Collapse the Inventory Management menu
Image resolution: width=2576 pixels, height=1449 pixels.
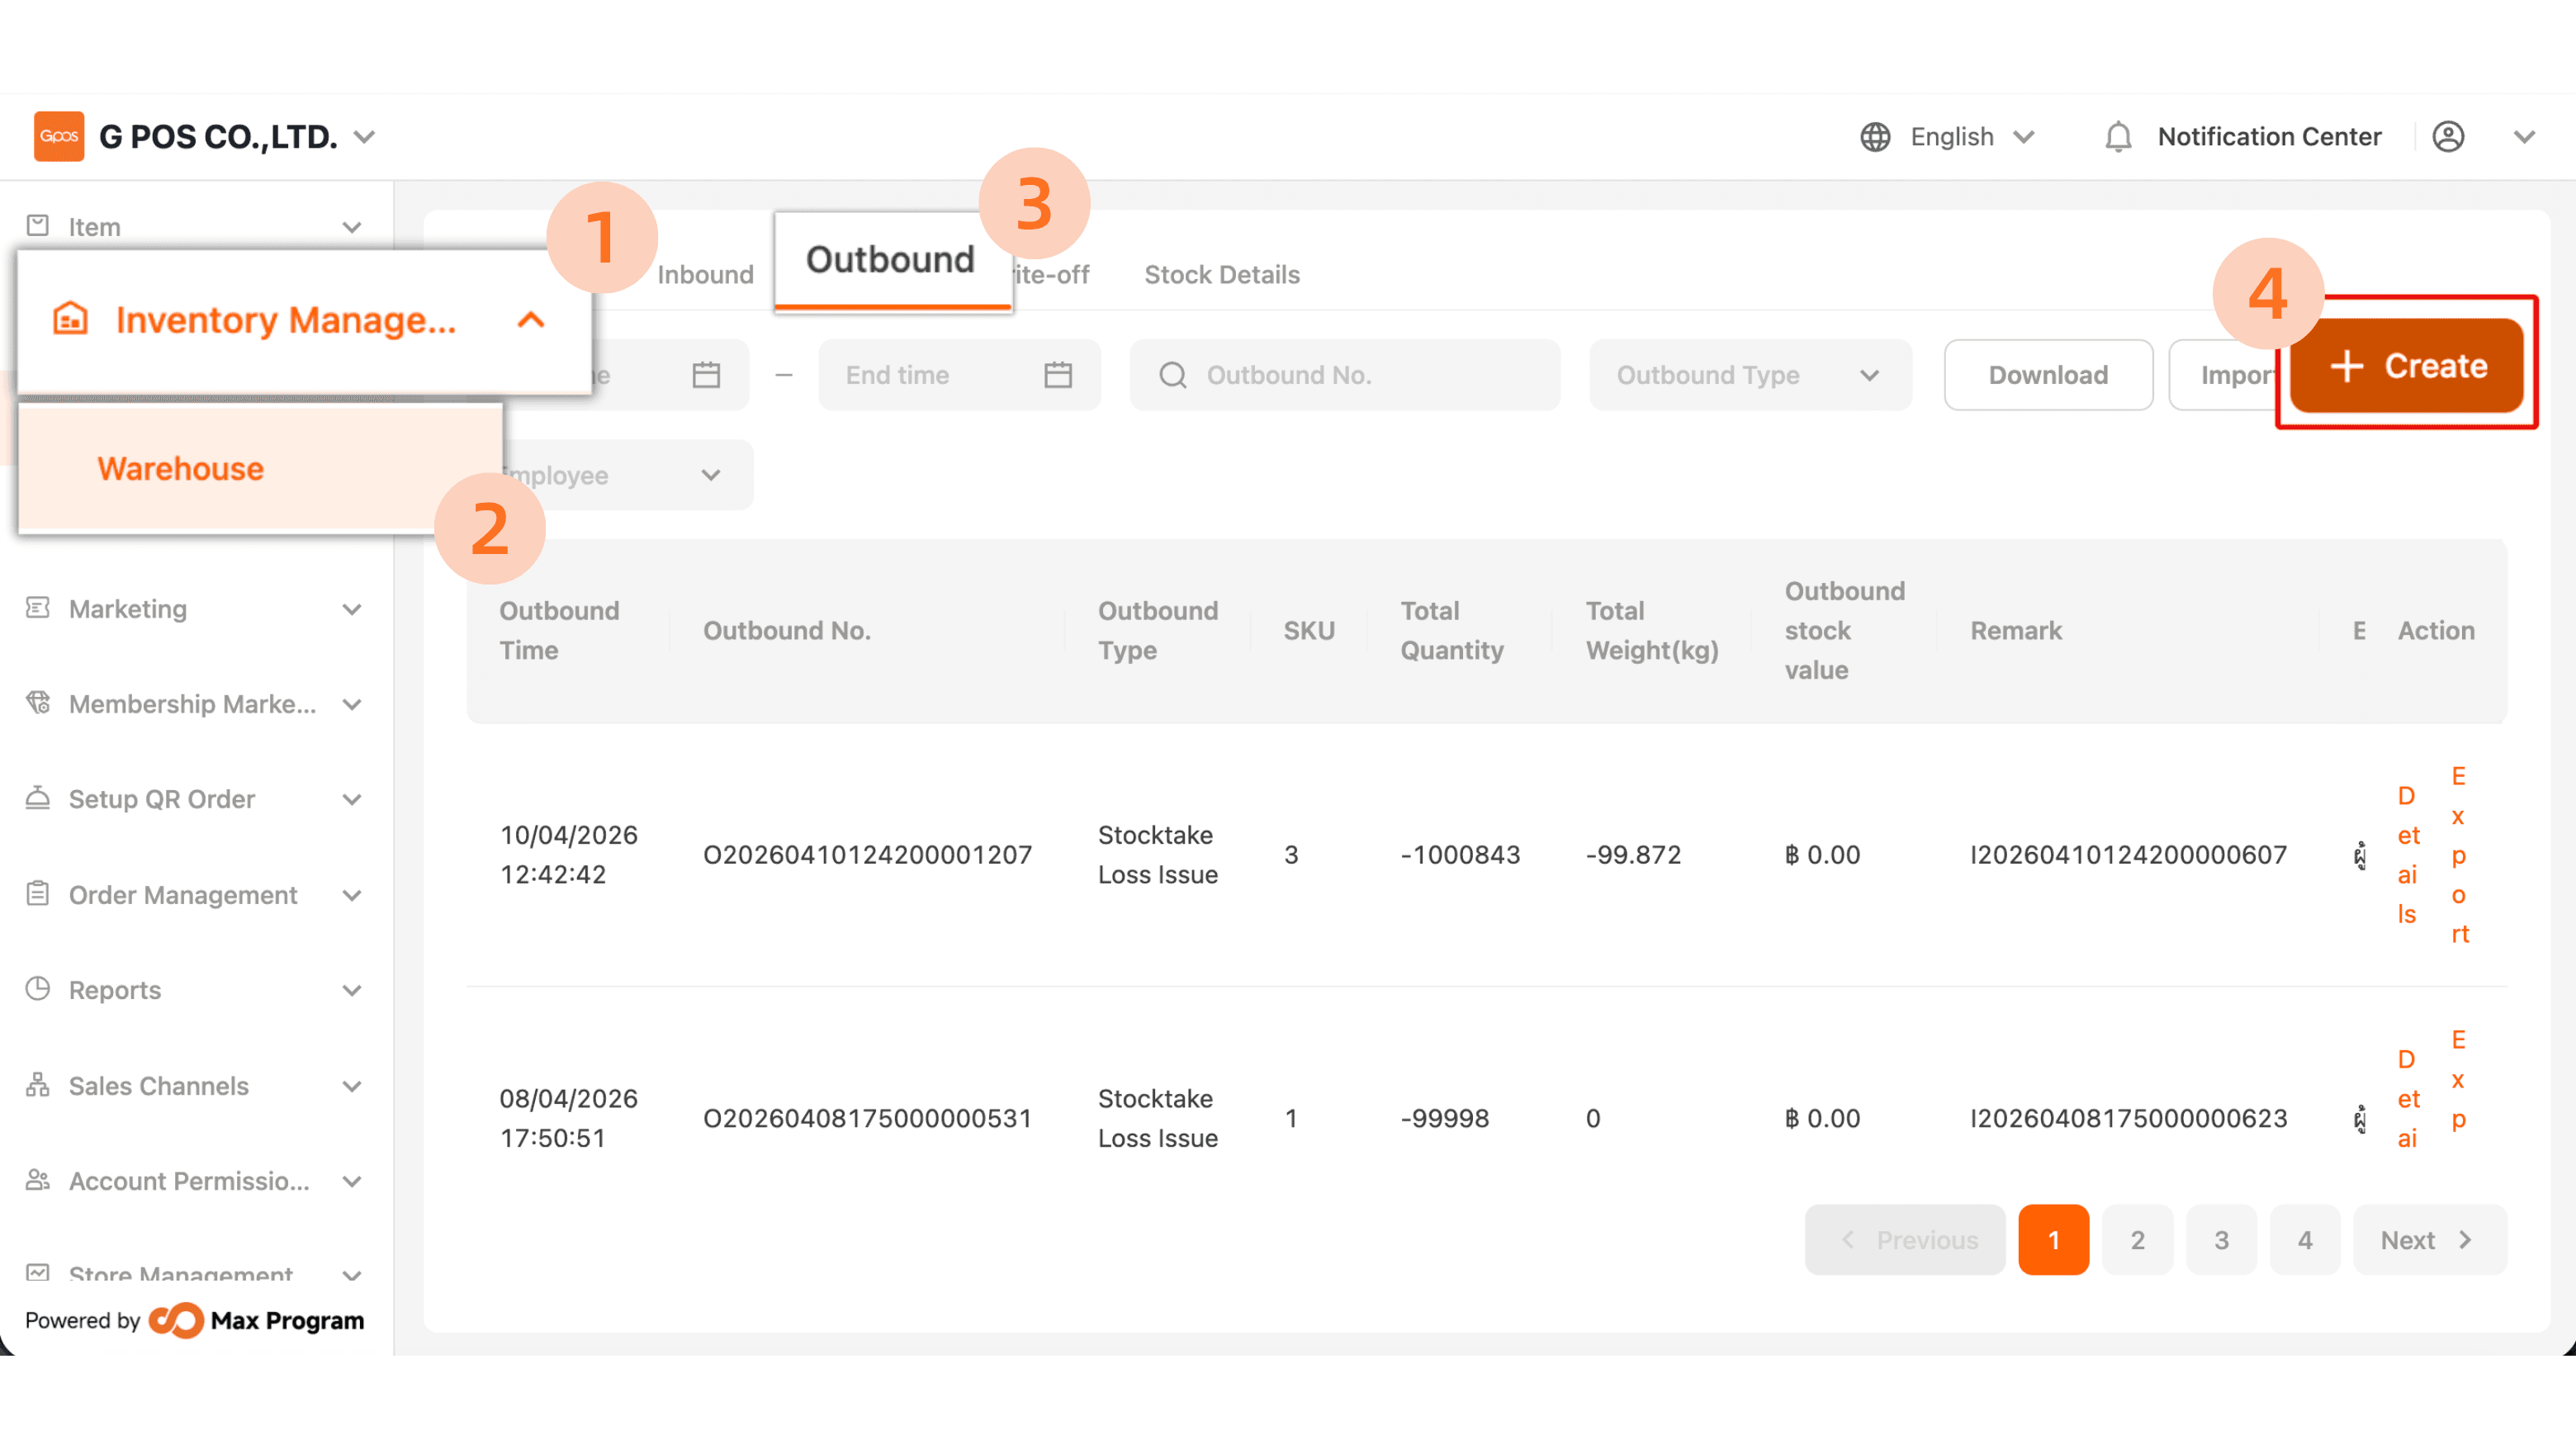(531, 320)
